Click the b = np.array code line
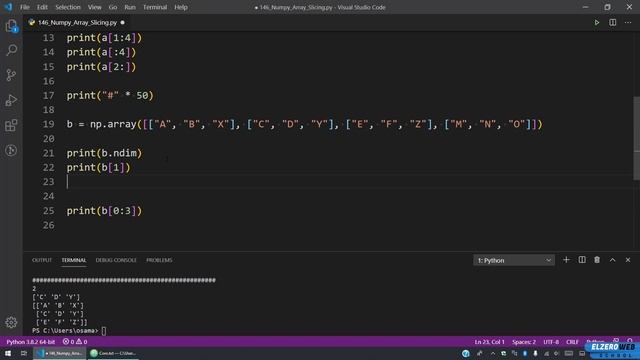The image size is (640, 360). [304, 124]
